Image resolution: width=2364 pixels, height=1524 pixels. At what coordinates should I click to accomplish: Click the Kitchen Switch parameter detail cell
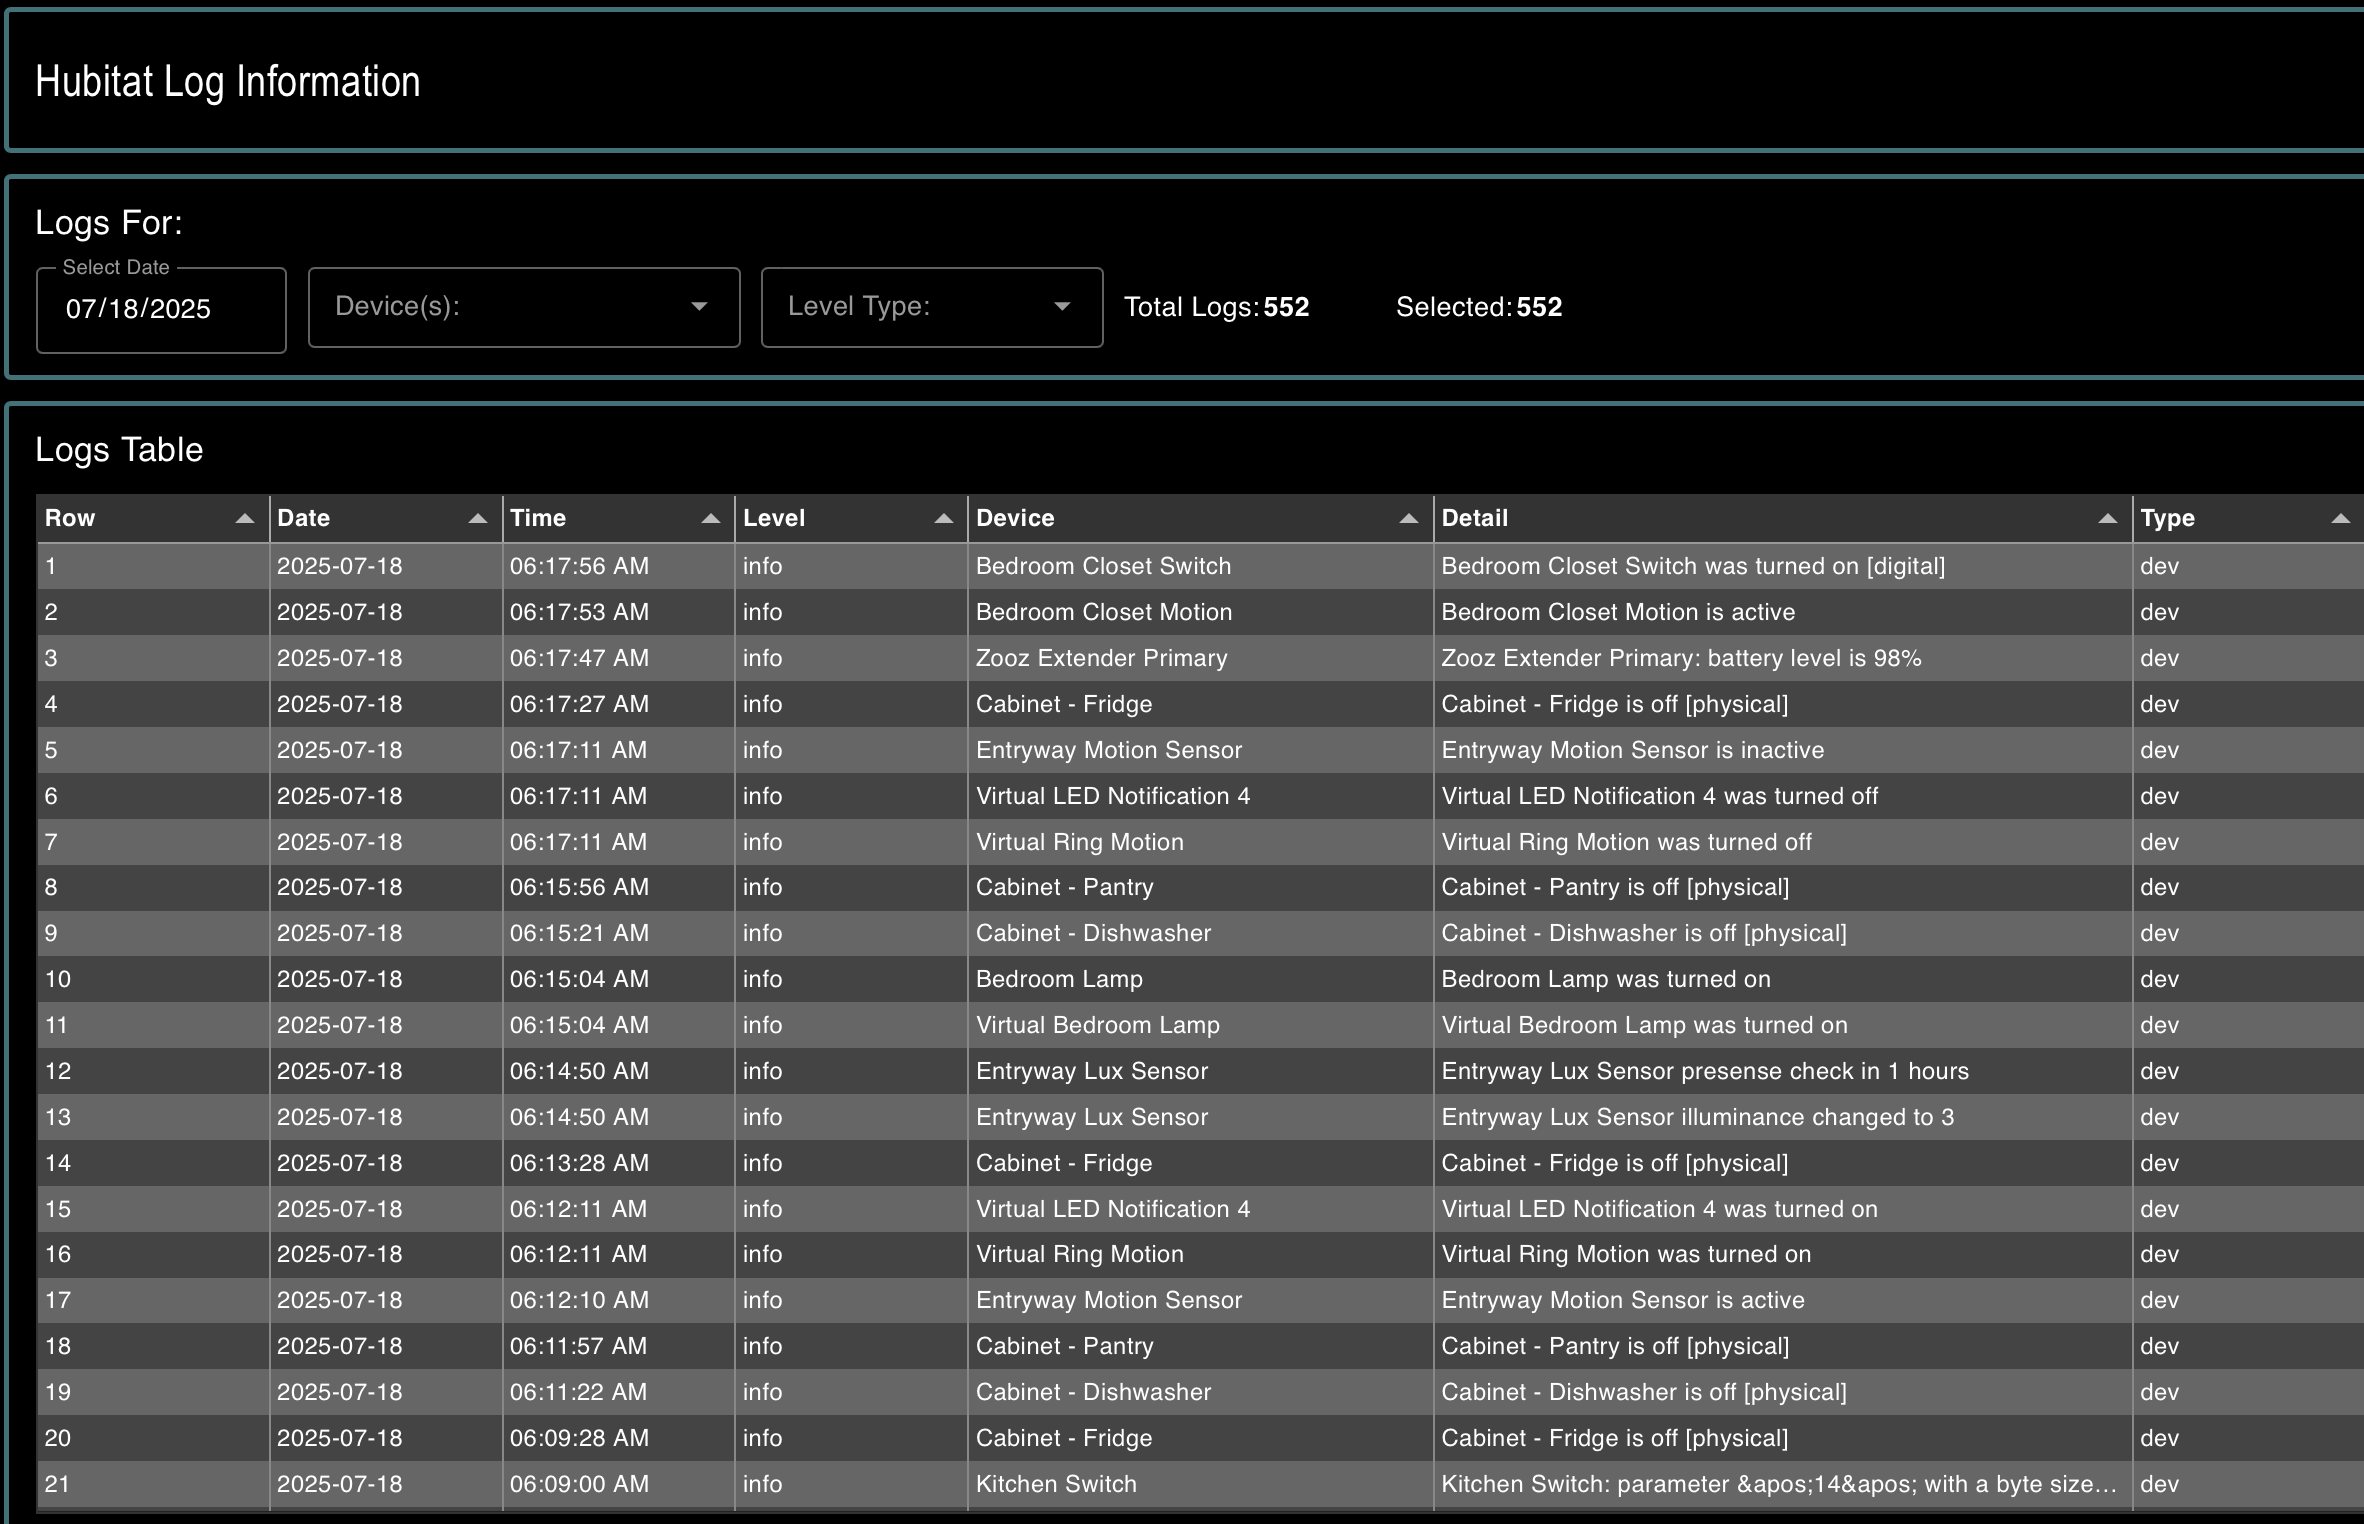[x=1778, y=1484]
